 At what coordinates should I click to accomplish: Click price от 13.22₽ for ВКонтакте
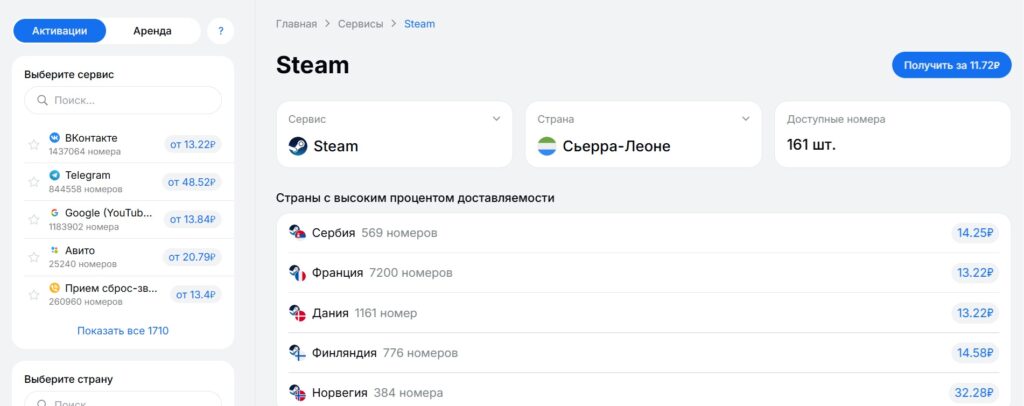(193, 144)
